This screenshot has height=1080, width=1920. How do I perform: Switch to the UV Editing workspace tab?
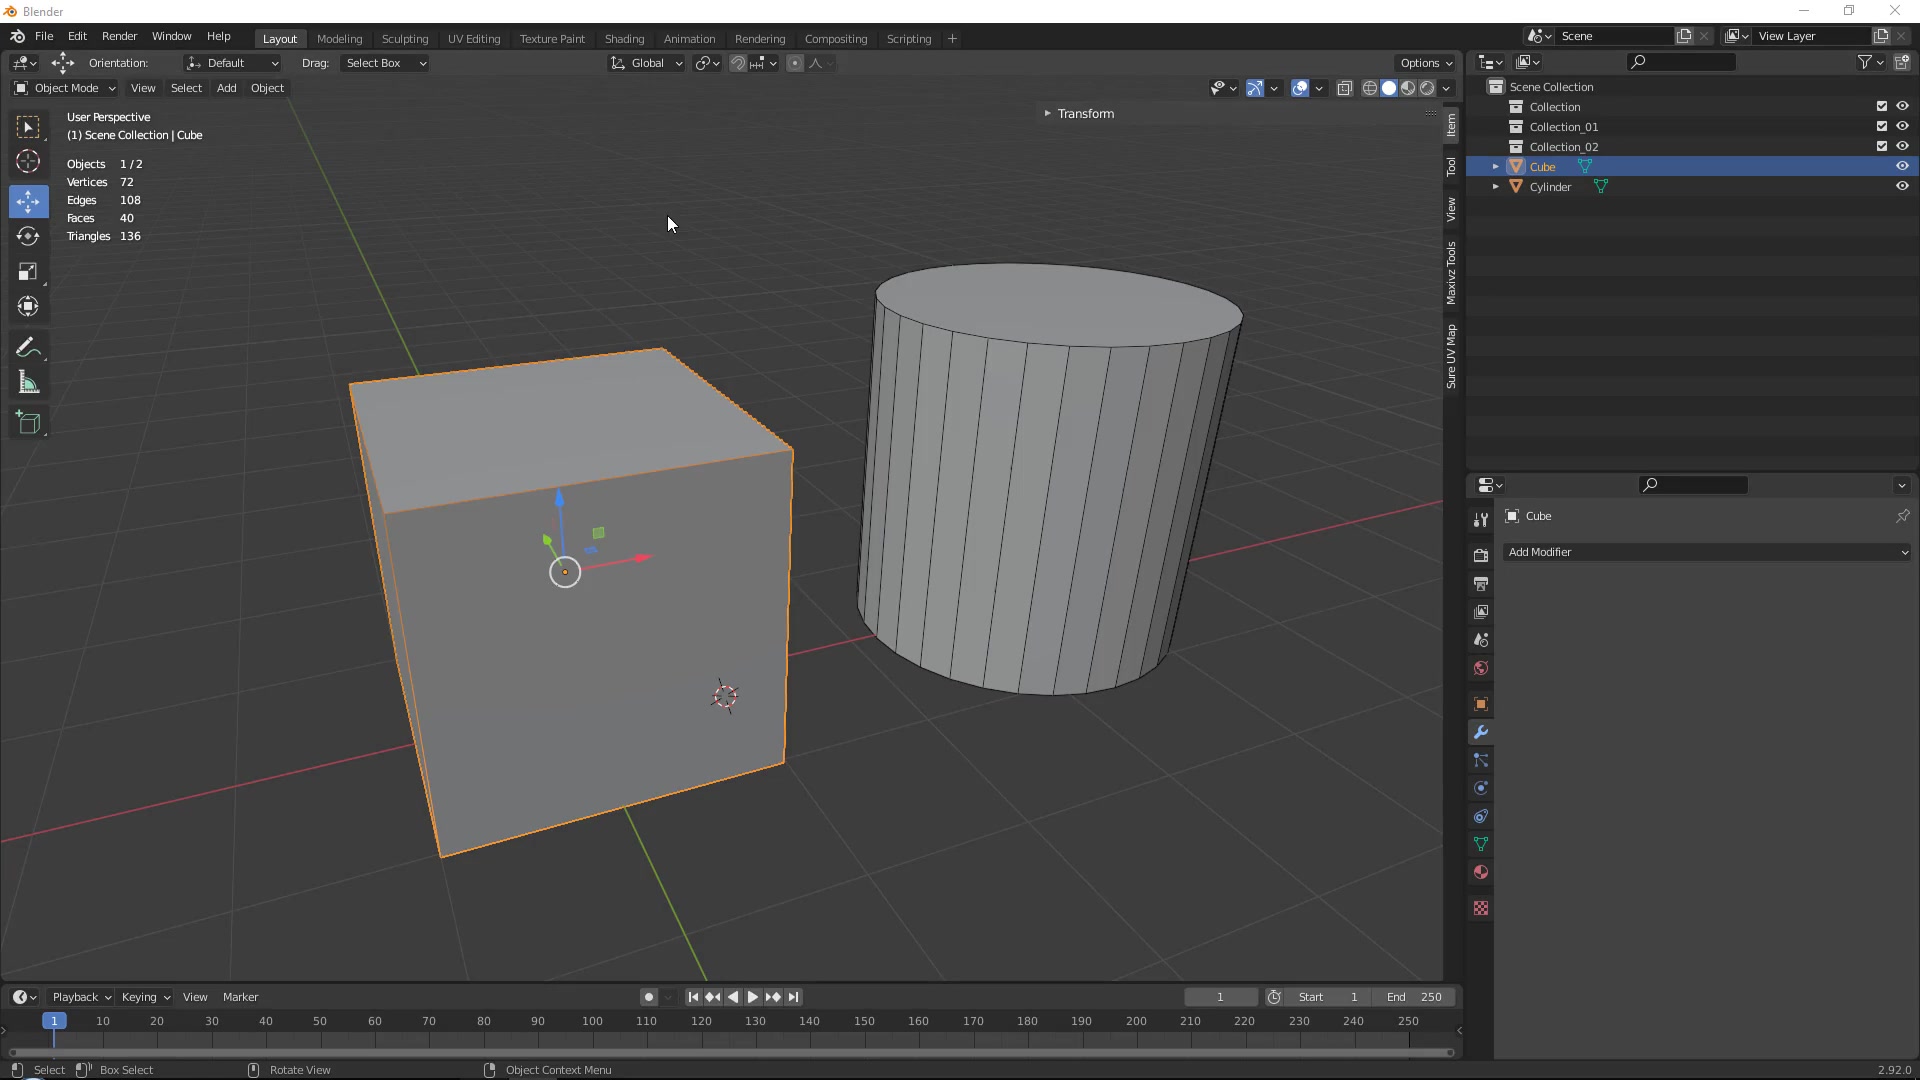474,39
